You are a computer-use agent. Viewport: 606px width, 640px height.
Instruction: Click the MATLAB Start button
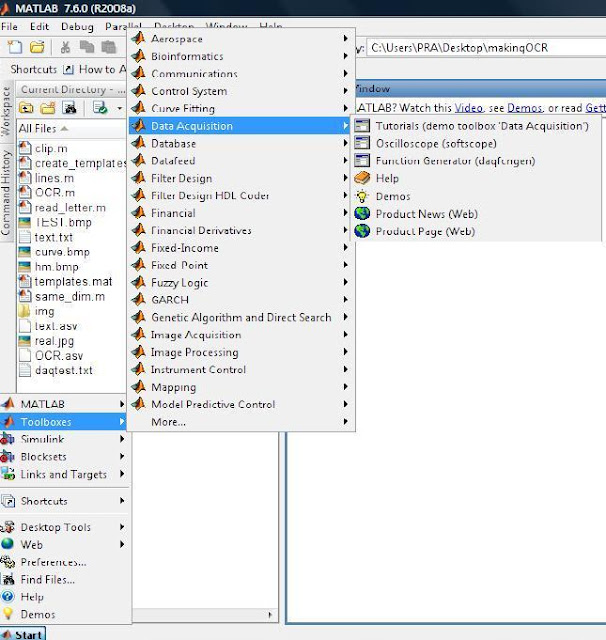[22, 634]
